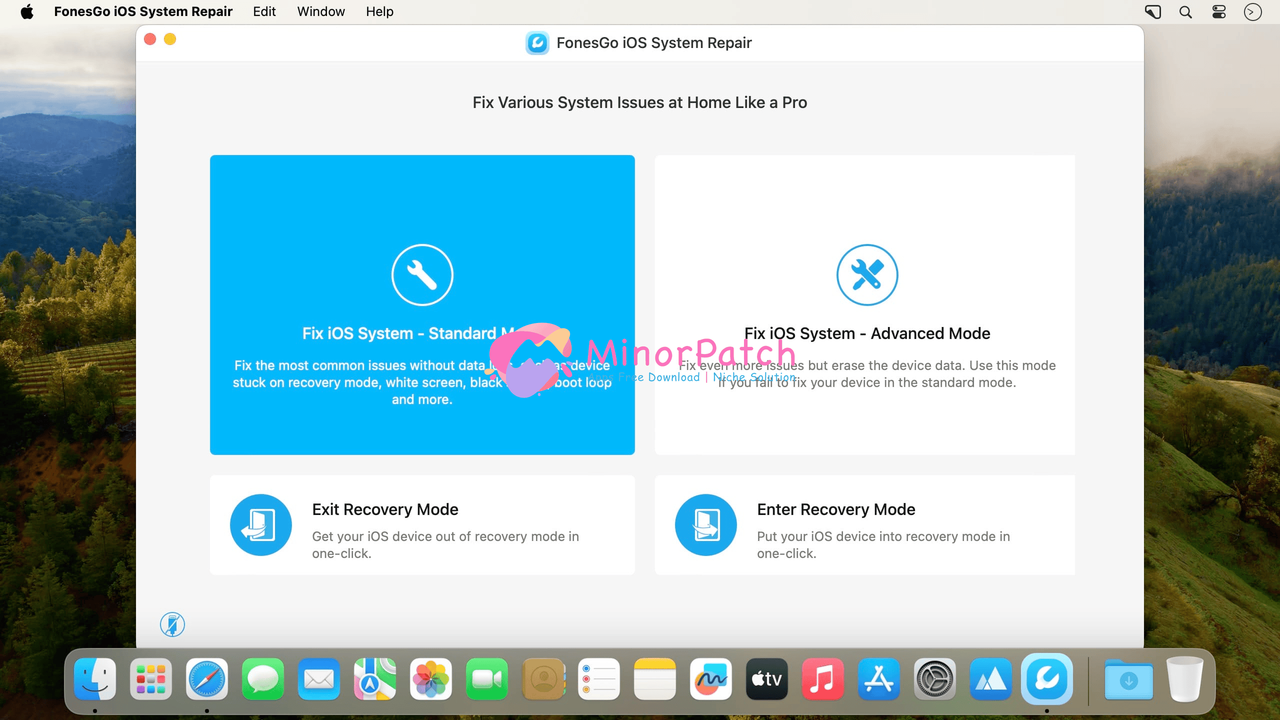Viewport: 1280px width, 720px height.
Task: Open the Edit menu
Action: (264, 12)
